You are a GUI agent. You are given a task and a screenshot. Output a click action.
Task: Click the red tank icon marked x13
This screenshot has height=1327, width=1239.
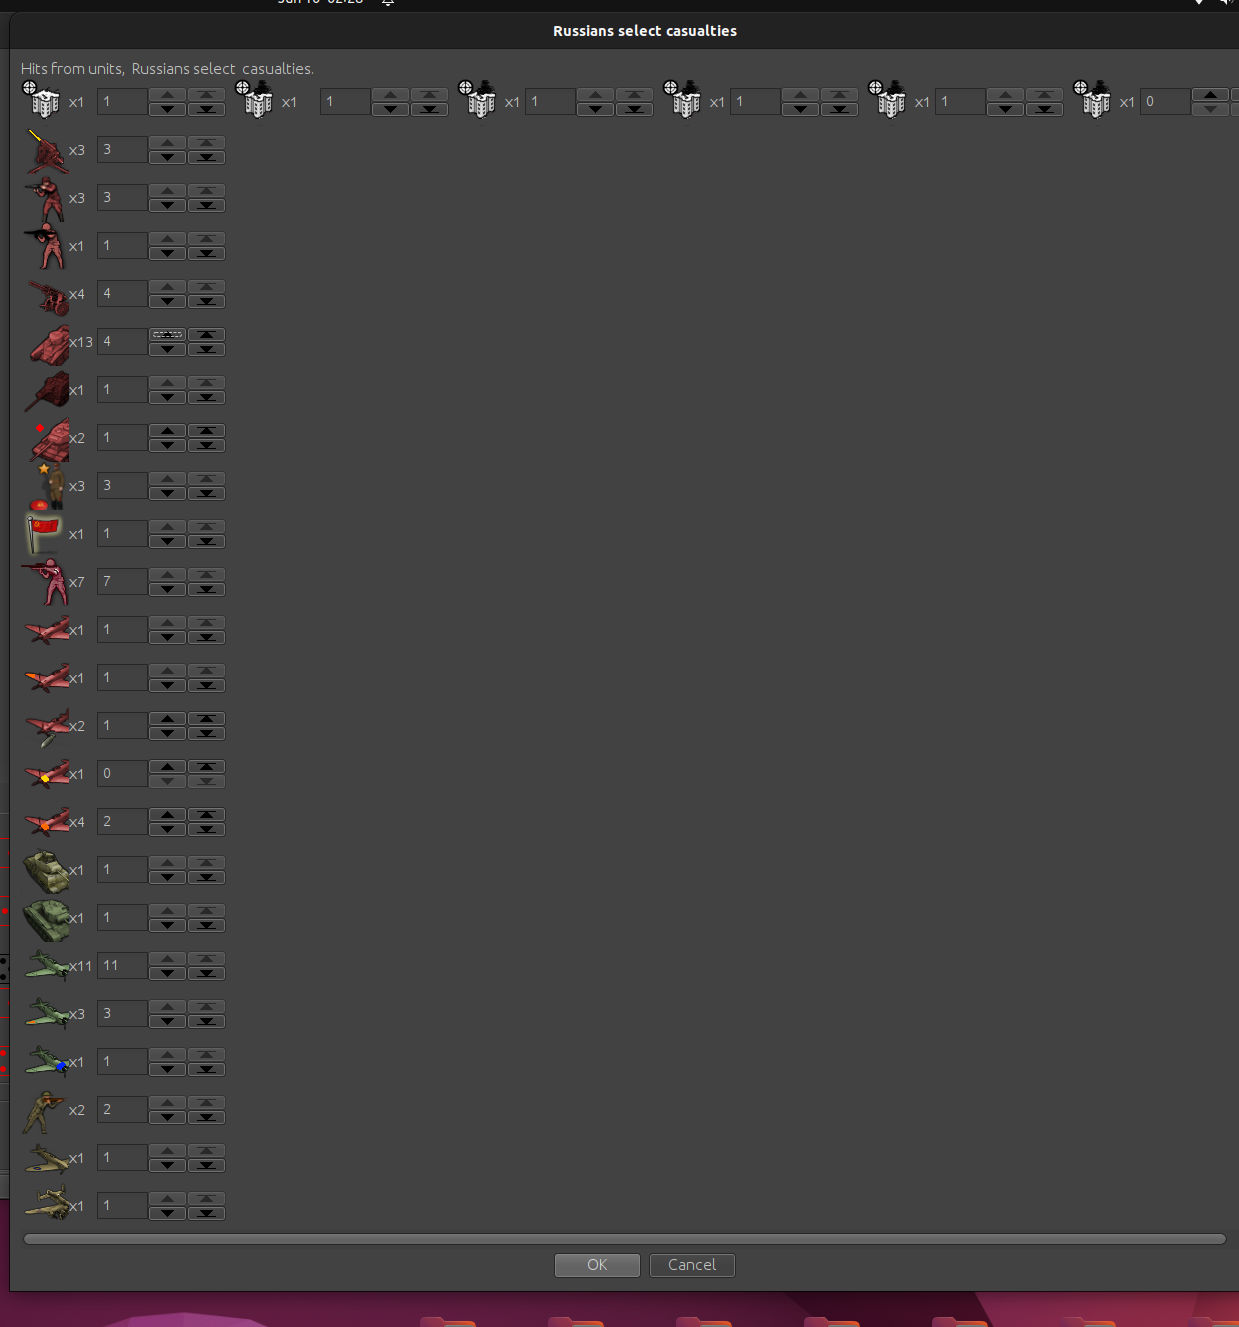pos(49,343)
